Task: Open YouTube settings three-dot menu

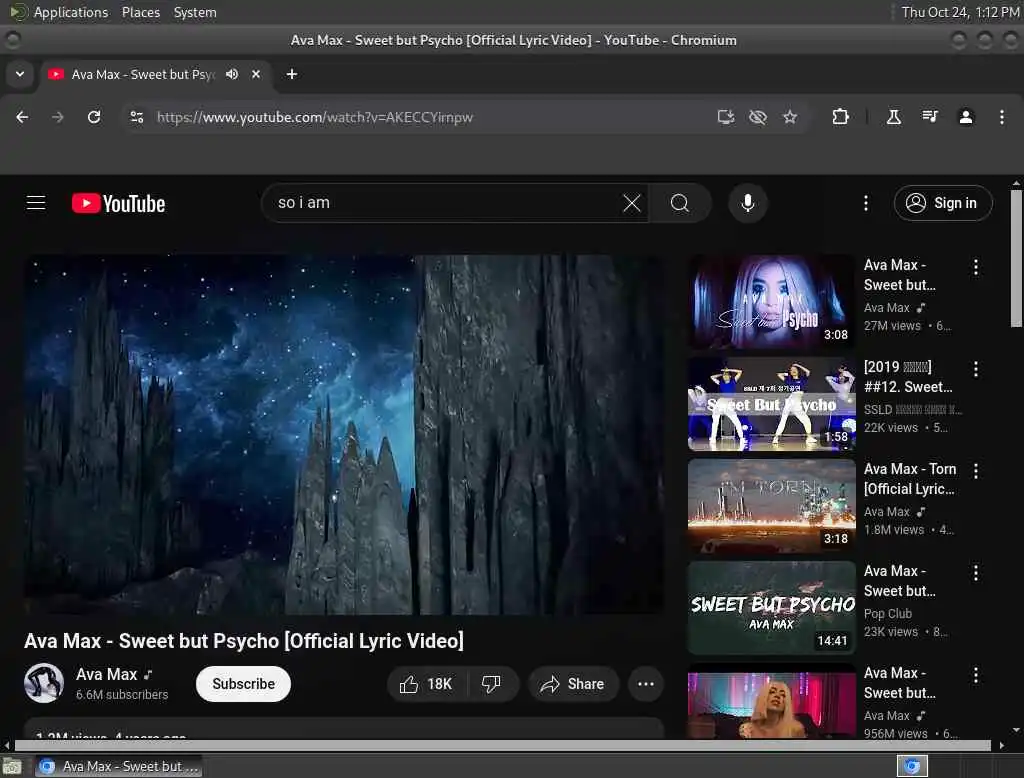Action: pyautogui.click(x=866, y=203)
